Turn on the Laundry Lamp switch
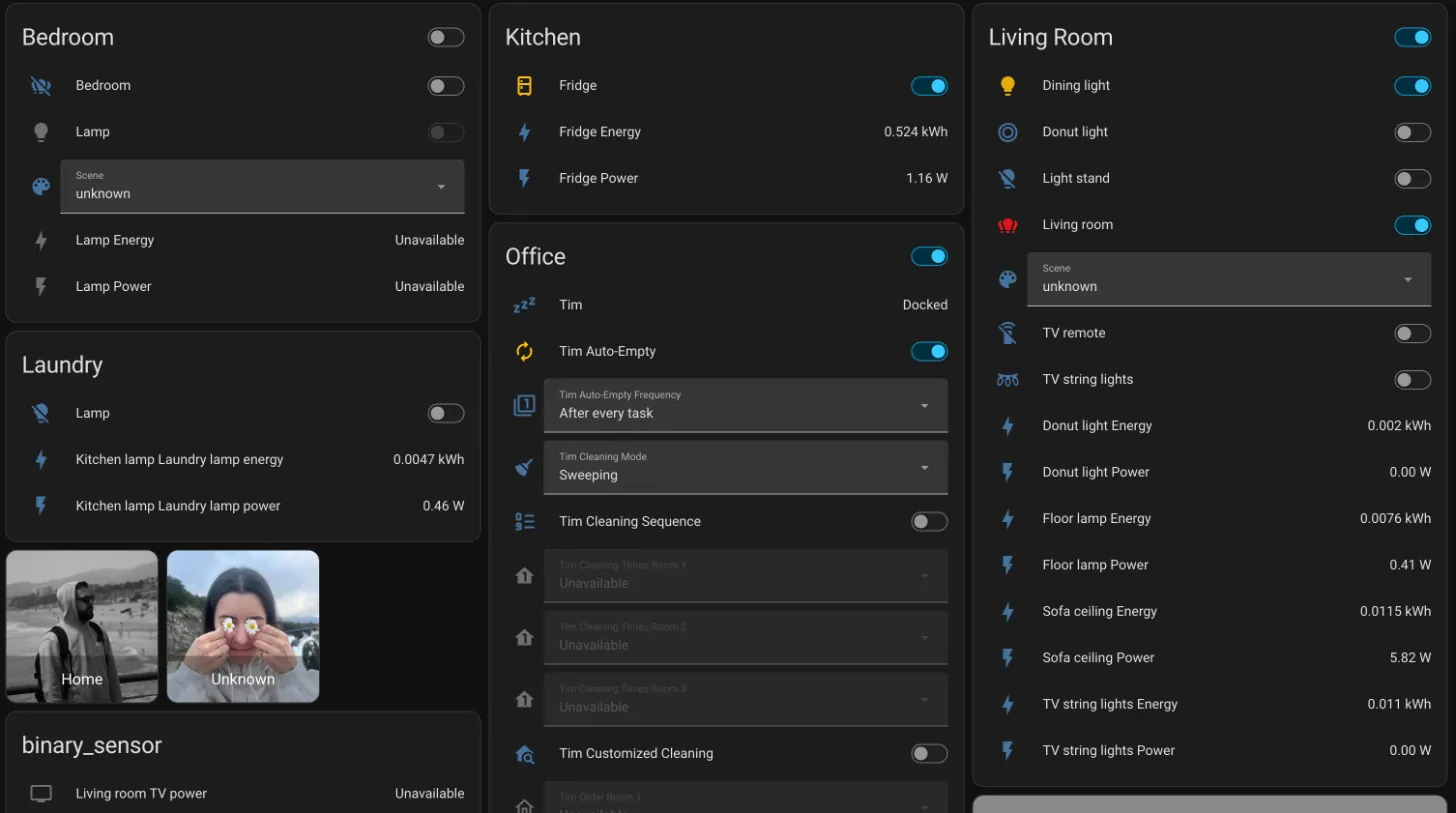This screenshot has width=1456, height=813. [446, 413]
